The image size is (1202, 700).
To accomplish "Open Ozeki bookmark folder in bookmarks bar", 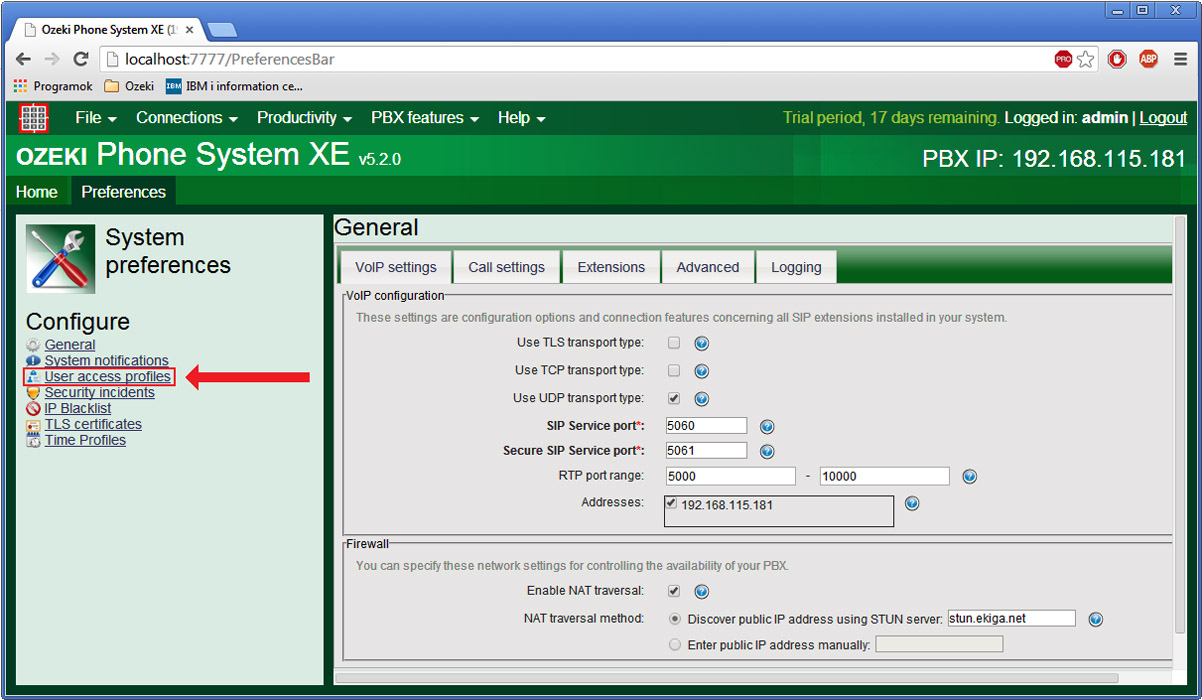I will tap(129, 86).
